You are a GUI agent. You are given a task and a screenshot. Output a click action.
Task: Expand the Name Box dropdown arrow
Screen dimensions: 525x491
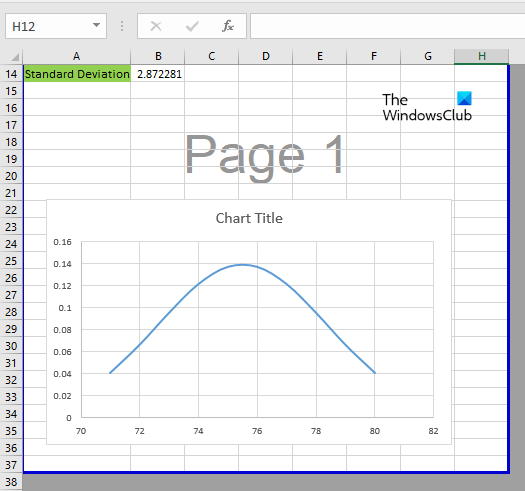(96, 25)
